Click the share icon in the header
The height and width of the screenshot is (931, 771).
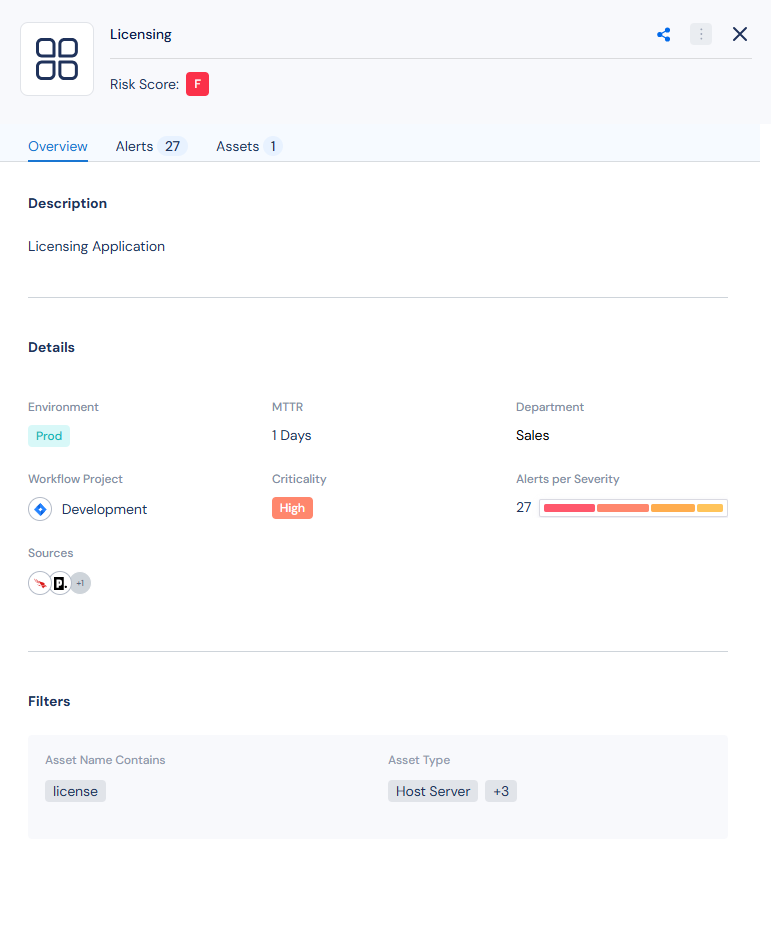click(x=664, y=34)
